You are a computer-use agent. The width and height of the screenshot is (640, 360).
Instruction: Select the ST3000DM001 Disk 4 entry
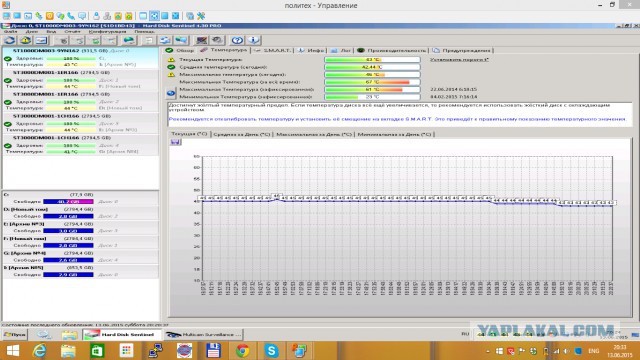80,145
